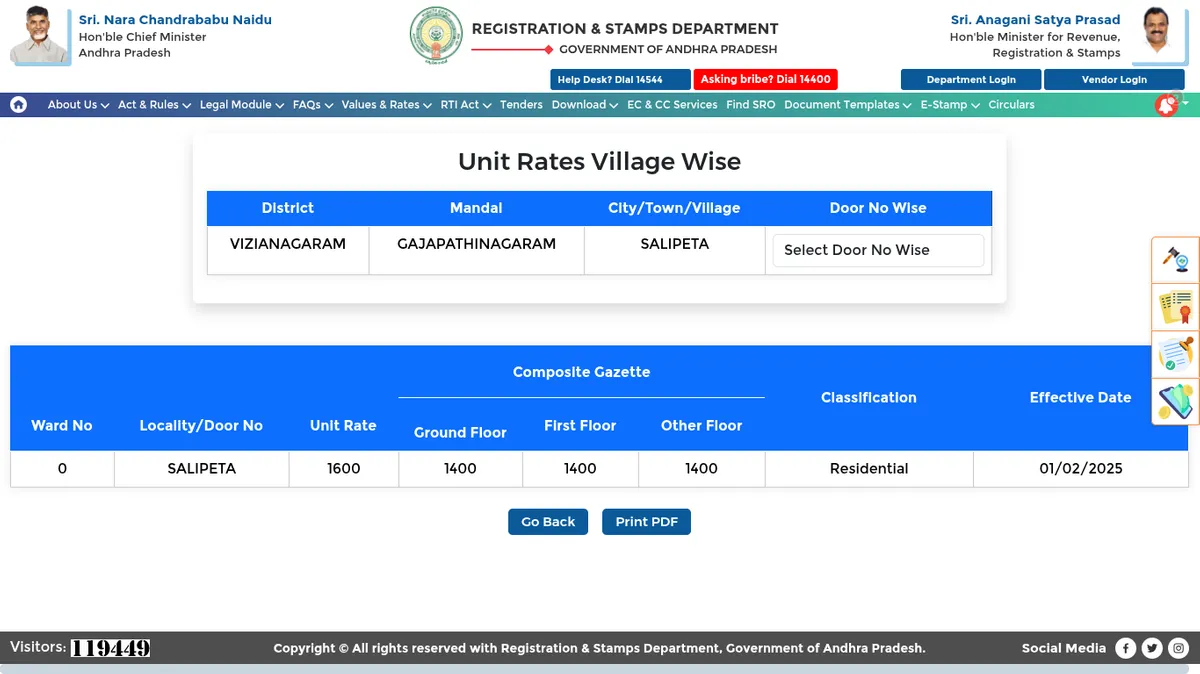Click the Twitter icon next to Social Media
Image resolution: width=1200 pixels, height=674 pixels.
point(1152,648)
